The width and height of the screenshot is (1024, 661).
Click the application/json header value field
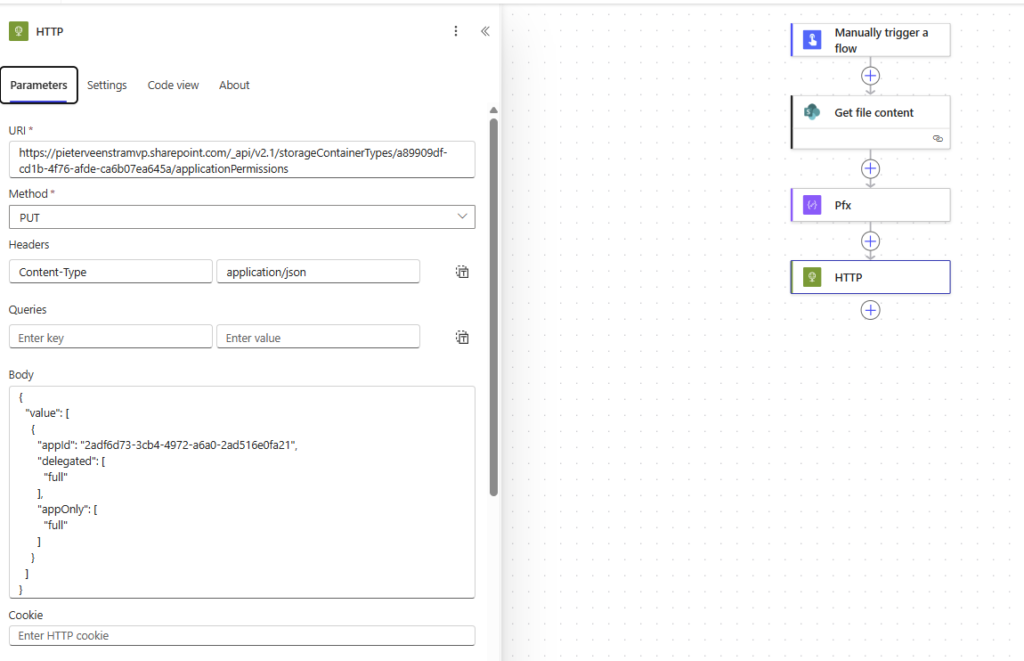[x=318, y=272]
